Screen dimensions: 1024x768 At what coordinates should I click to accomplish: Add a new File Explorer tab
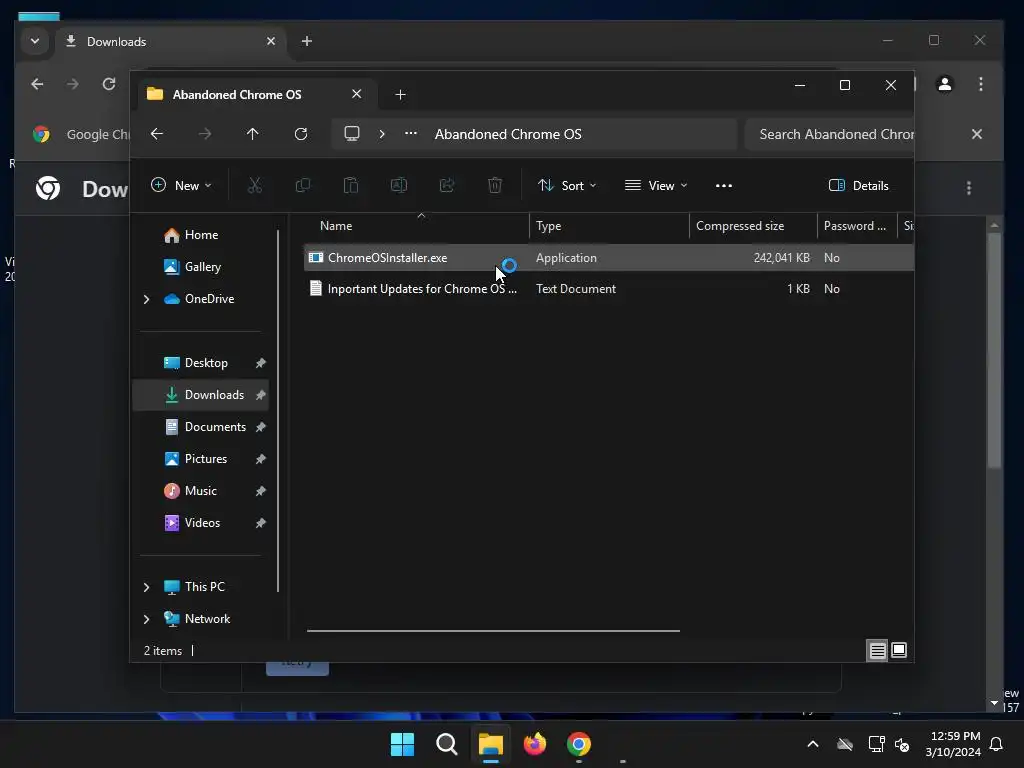pyautogui.click(x=400, y=95)
